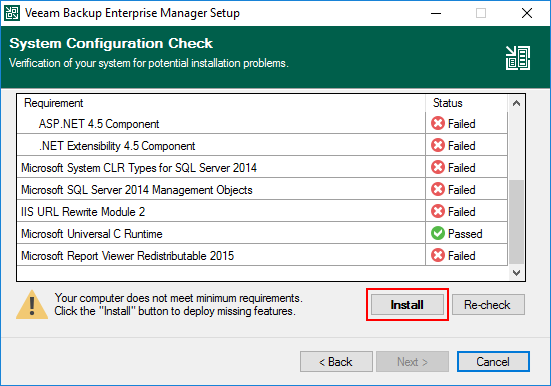Click the yellow warning triangle icon
The width and height of the screenshot is (551, 386).
click(x=32, y=305)
